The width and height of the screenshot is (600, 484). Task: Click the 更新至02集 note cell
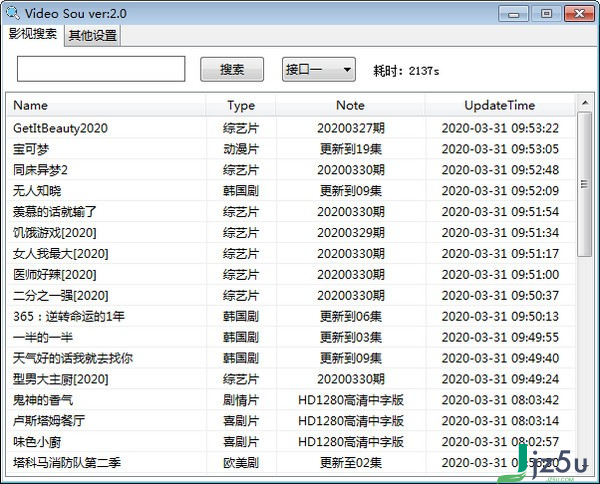(x=351, y=463)
